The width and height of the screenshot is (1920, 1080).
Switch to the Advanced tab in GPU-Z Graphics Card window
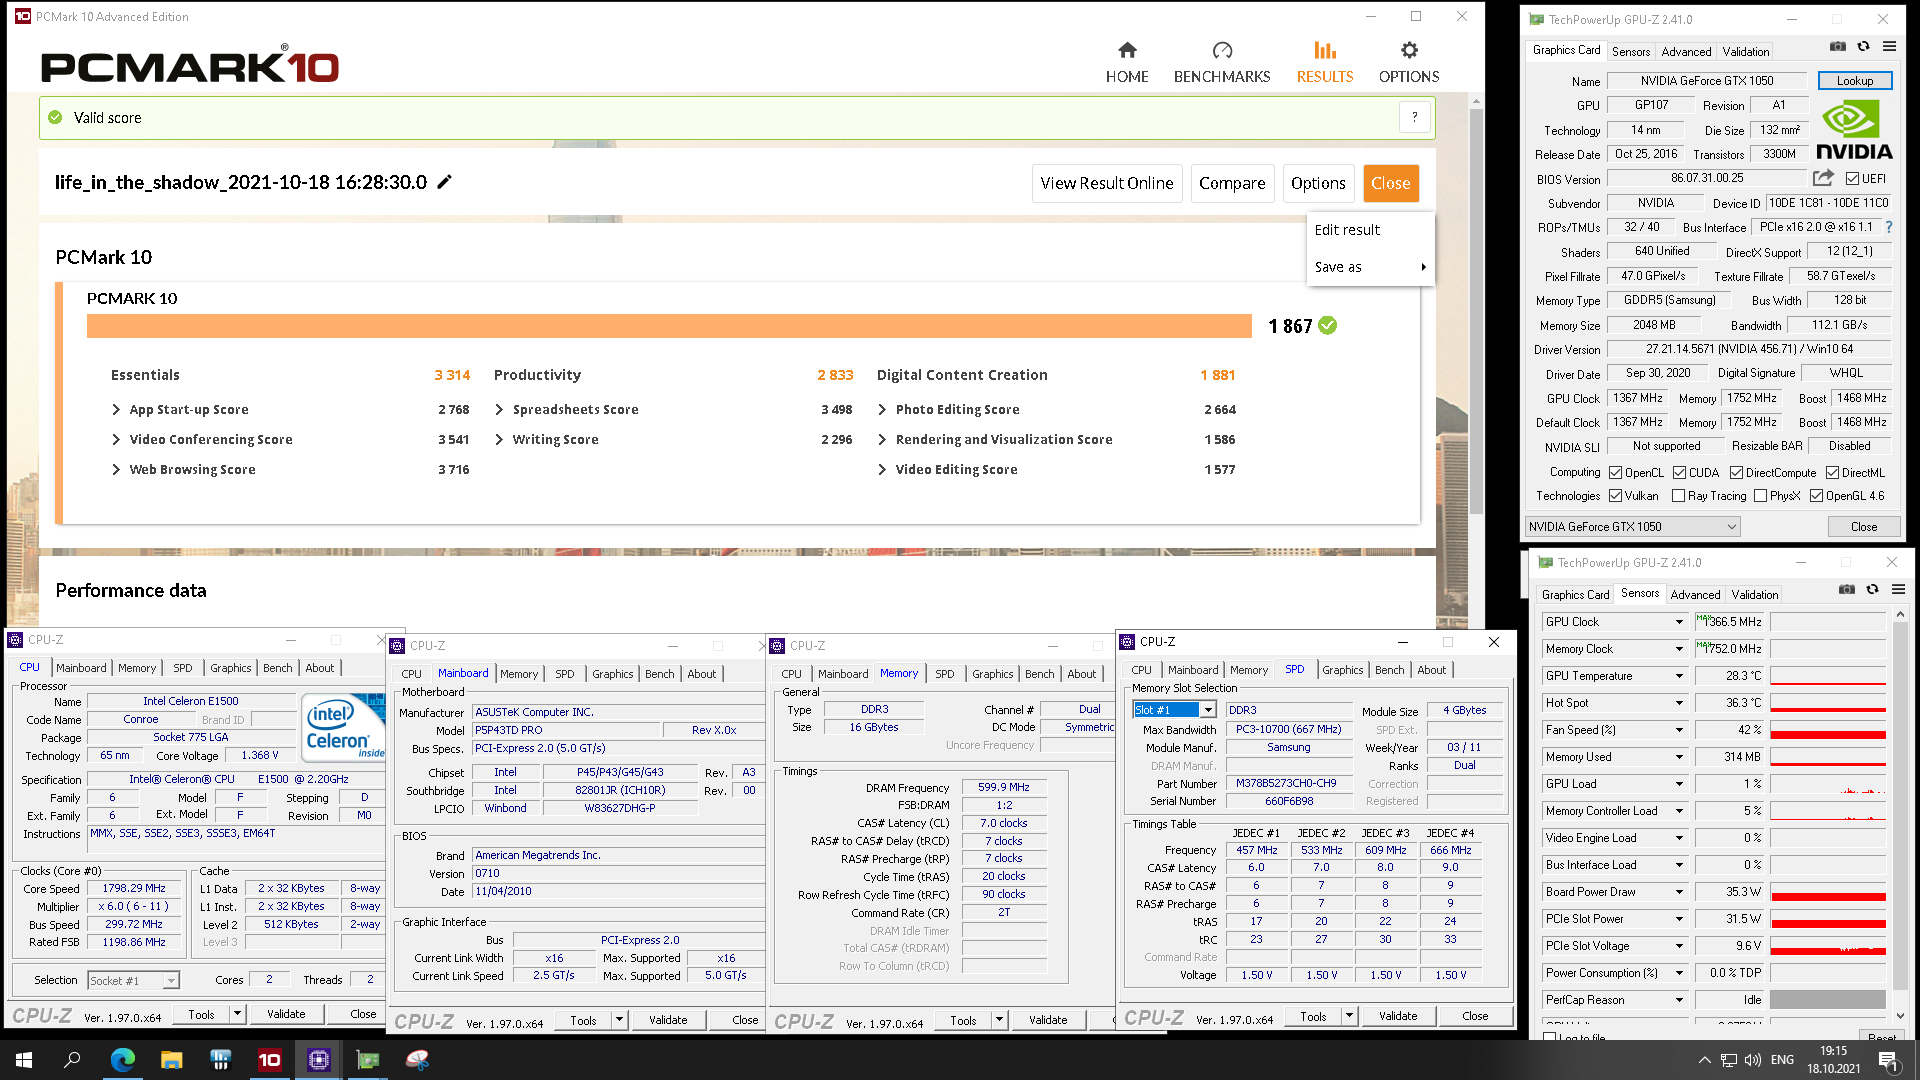[x=1686, y=51]
